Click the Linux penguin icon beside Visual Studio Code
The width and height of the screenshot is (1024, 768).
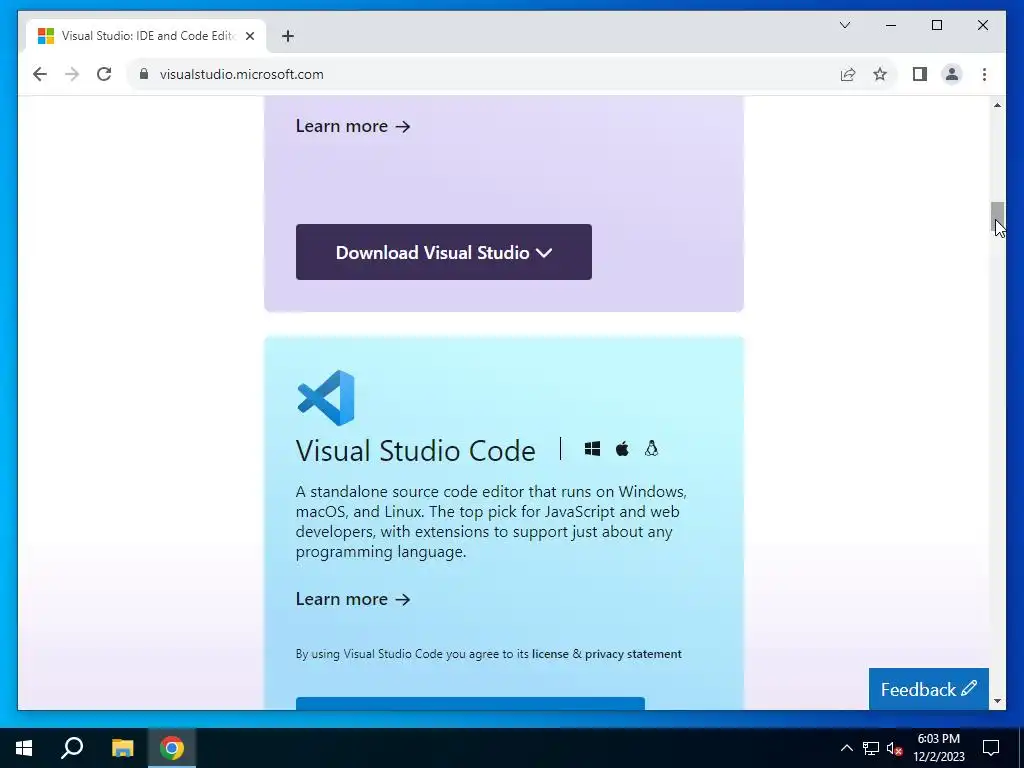pos(651,448)
